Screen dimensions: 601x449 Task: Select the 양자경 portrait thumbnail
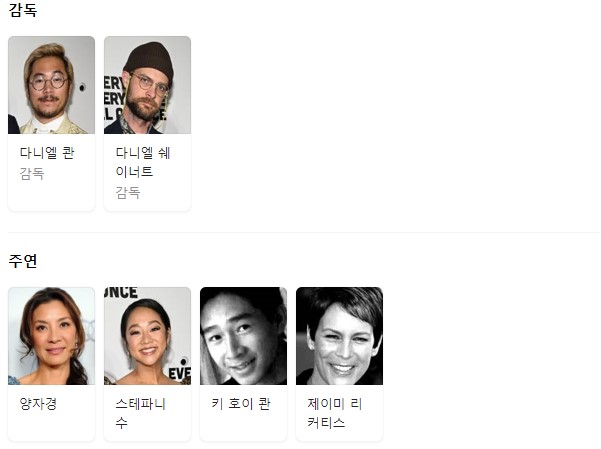click(x=51, y=336)
